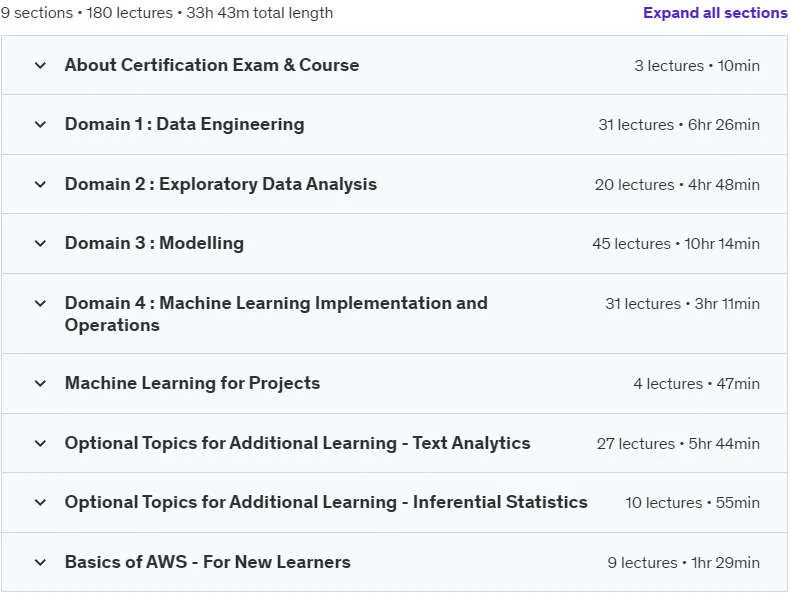Viewport: 791px width, 597px height.
Task: Expand the Basics of AWS chevron
Action: (40, 563)
